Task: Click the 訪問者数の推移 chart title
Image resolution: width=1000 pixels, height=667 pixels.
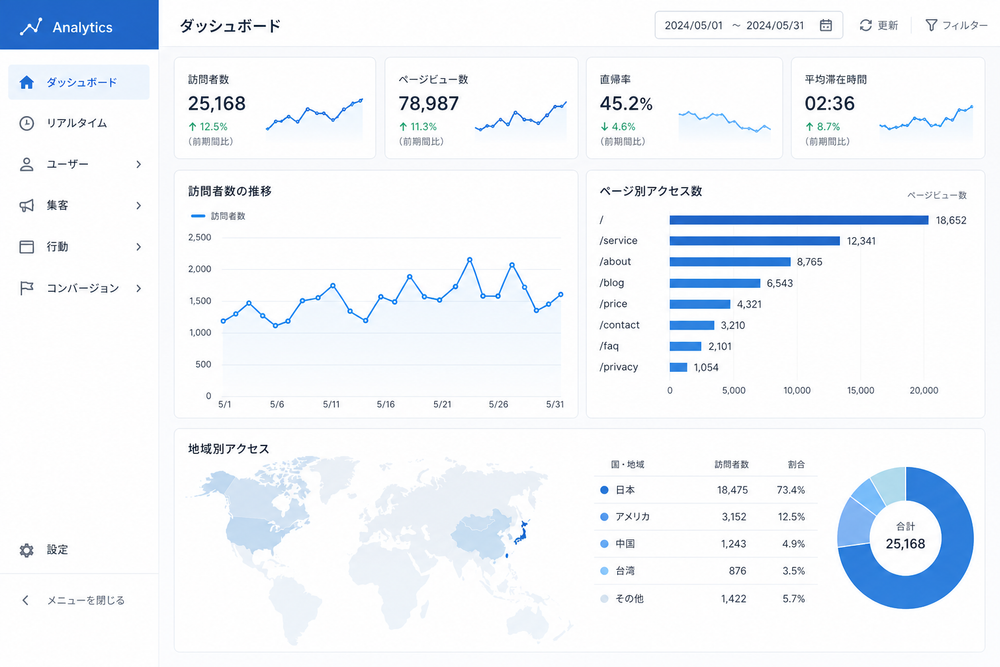Action: [230, 191]
